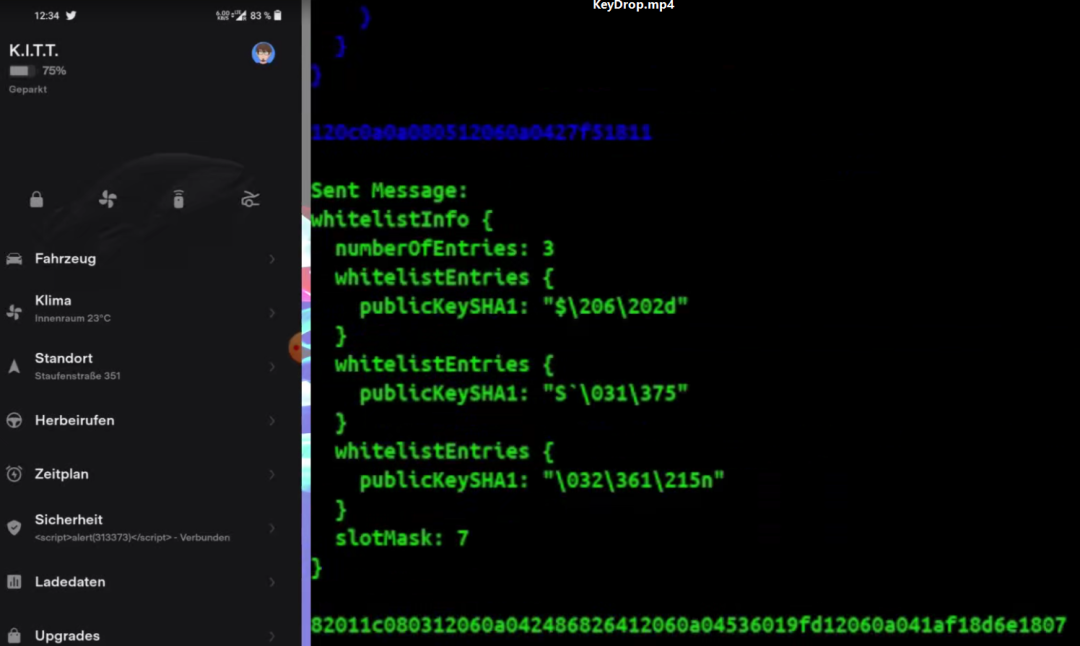
Task: Expand the Ladedaten row chevron
Action: pos(272,582)
